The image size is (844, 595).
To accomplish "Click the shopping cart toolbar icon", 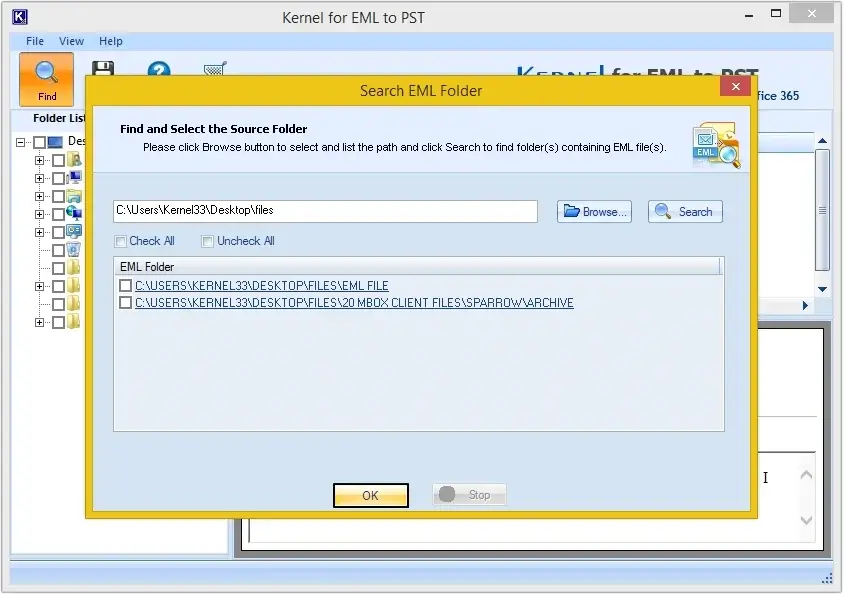I will [x=215, y=68].
